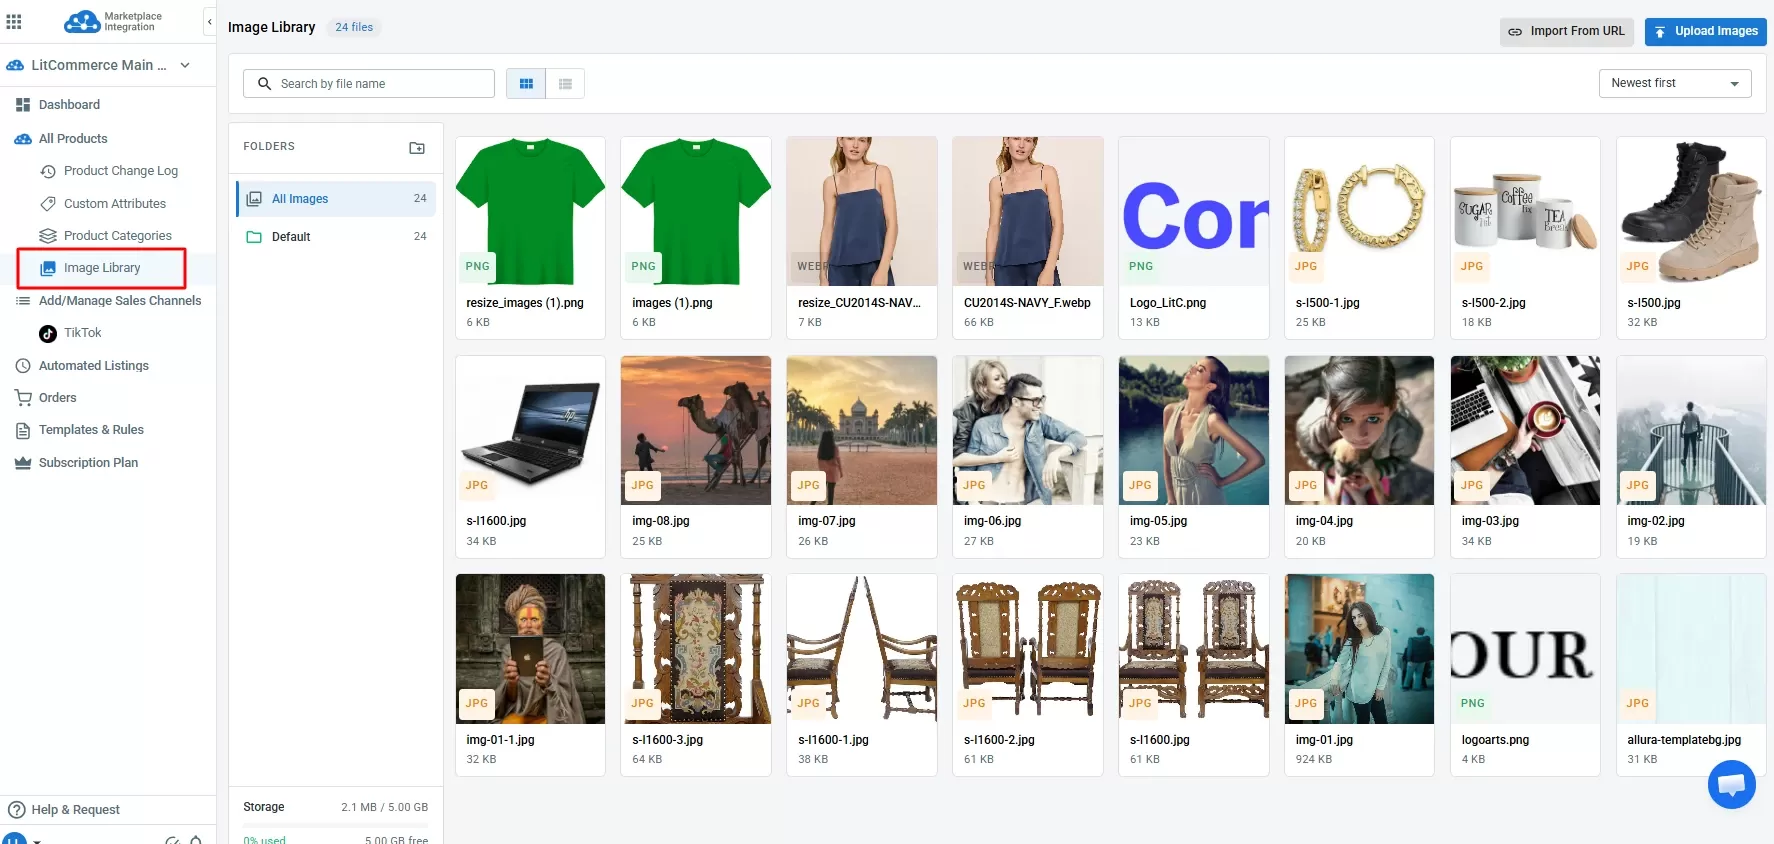Select img-05.jpg thumbnail
The image size is (1774, 844).
coord(1194,430)
